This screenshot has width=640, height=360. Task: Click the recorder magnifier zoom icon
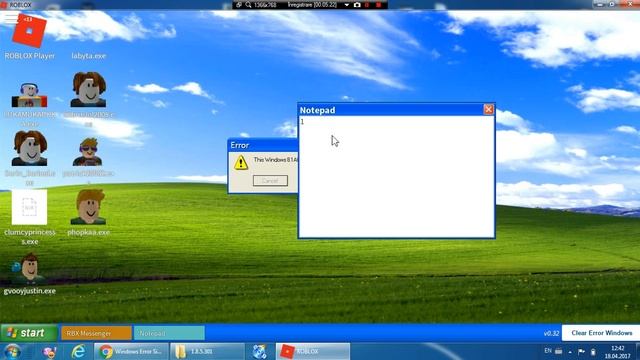[248, 5]
